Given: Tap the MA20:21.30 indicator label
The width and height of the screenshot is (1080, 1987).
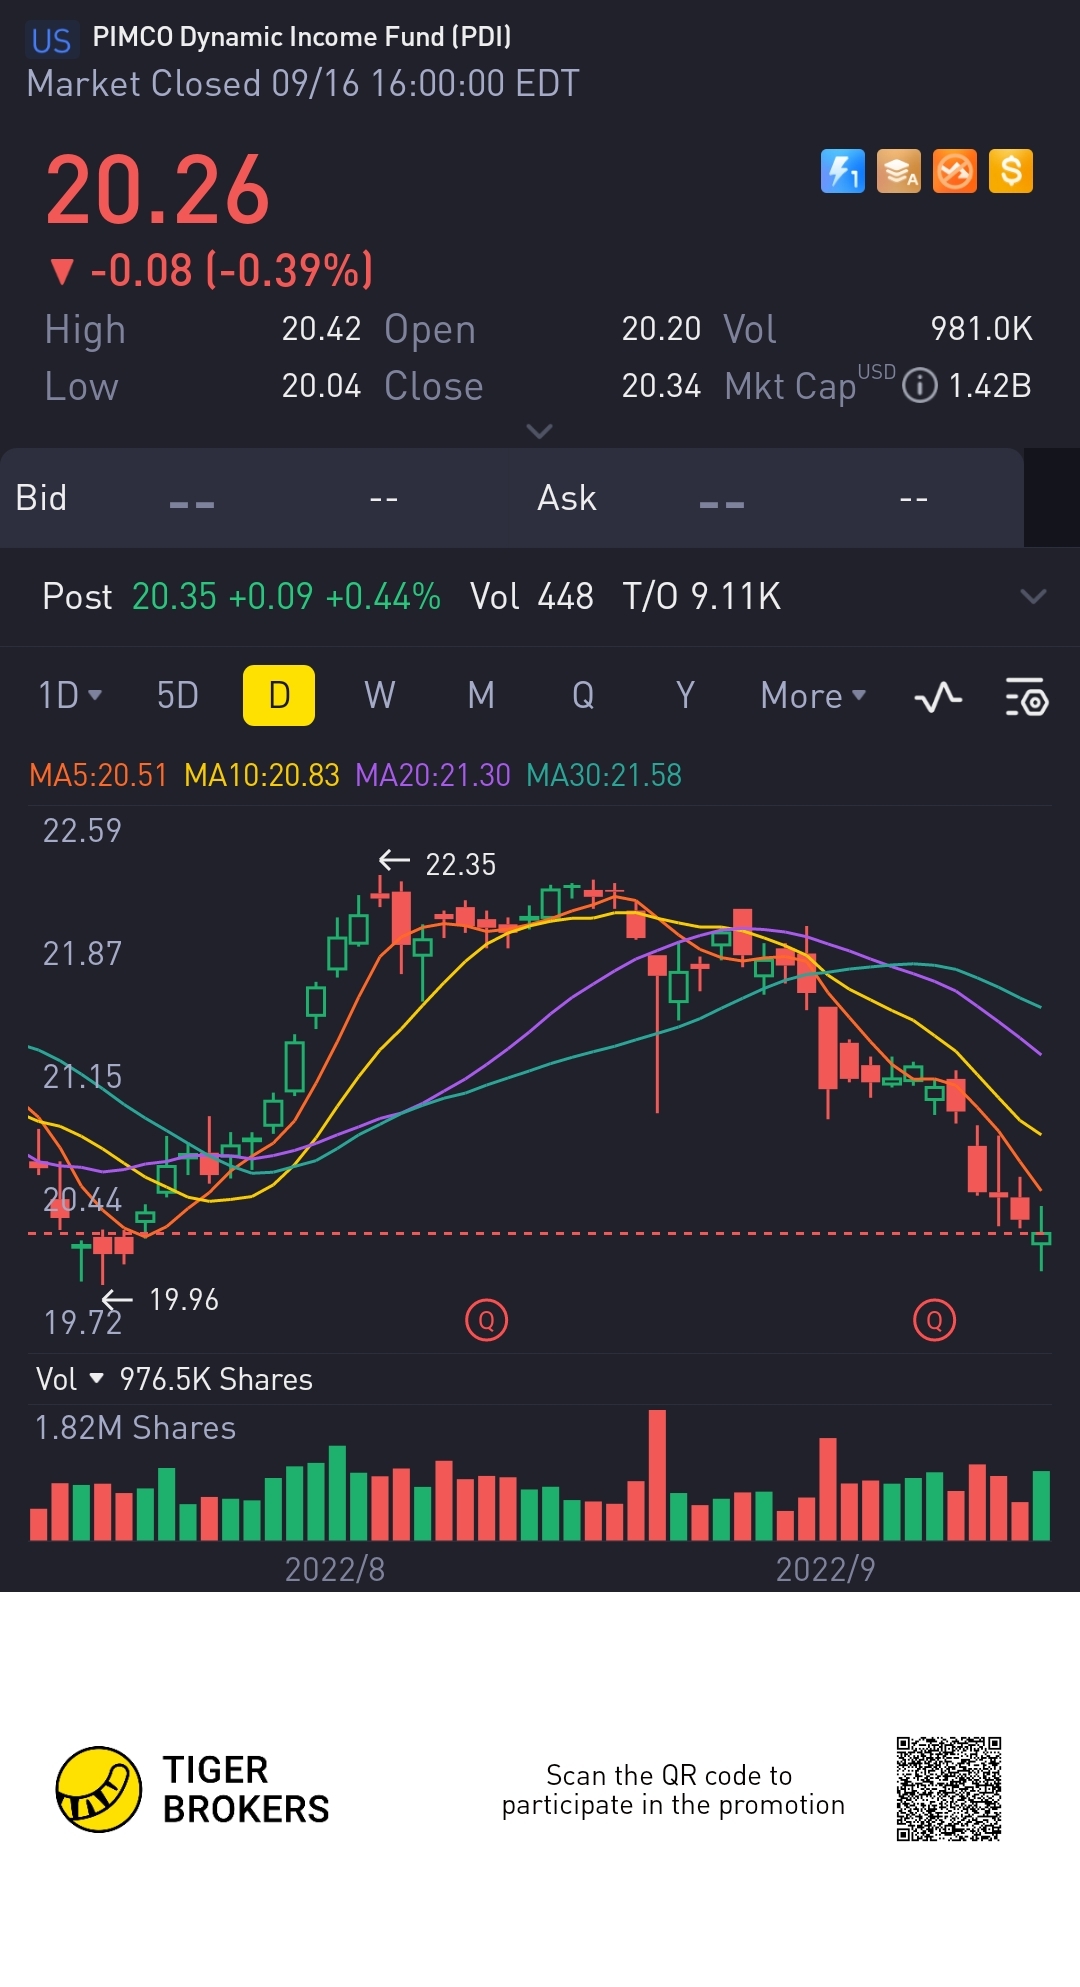Looking at the screenshot, I should (x=433, y=775).
